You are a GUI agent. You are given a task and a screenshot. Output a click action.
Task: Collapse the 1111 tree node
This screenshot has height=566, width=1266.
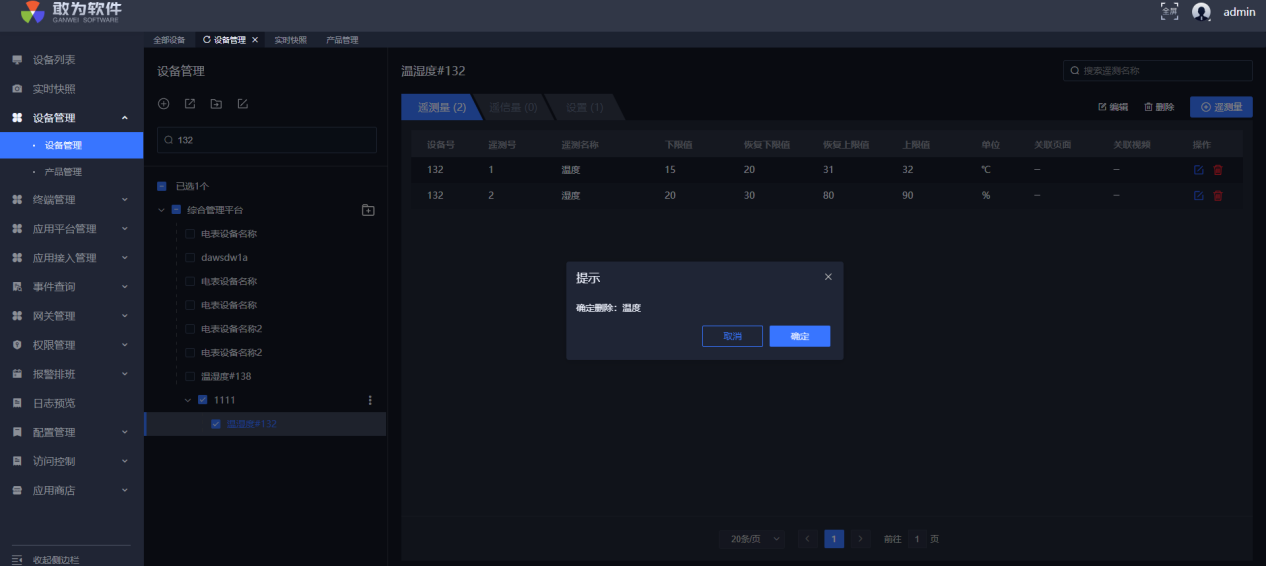tap(188, 400)
